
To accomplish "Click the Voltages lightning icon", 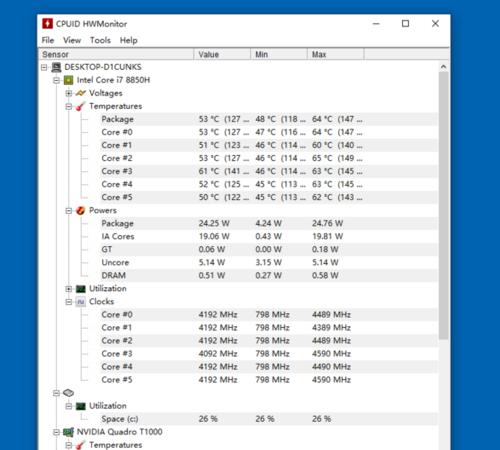I will point(81,93).
